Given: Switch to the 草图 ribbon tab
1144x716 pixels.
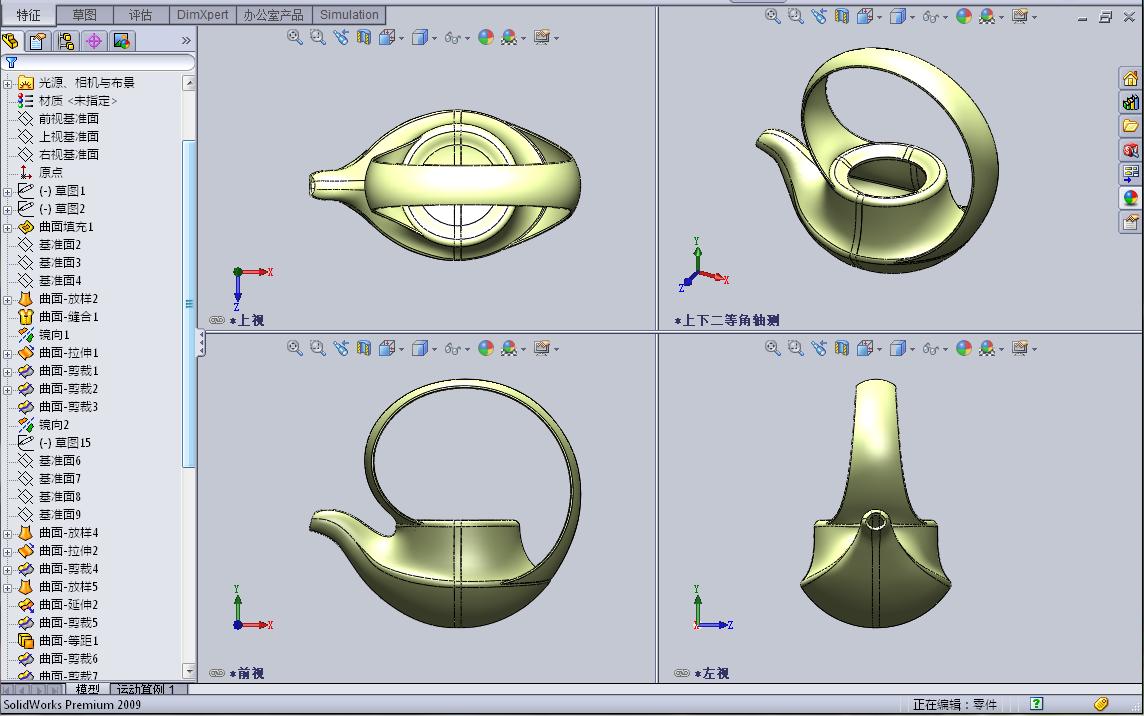Looking at the screenshot, I should (85, 15).
